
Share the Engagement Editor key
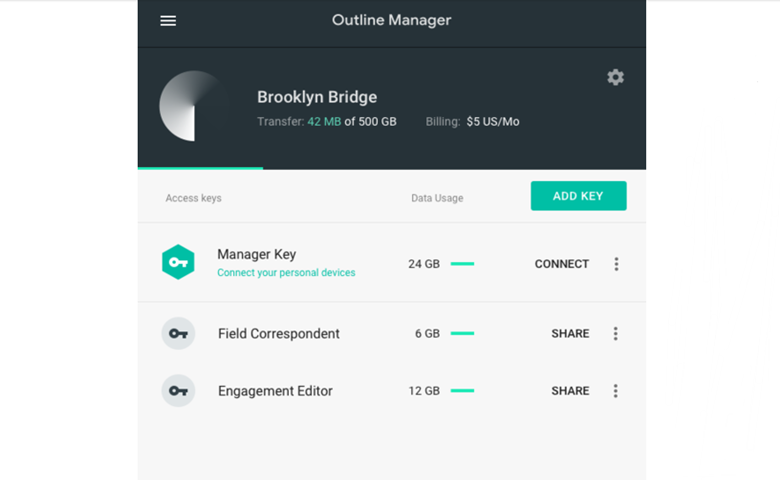(570, 391)
